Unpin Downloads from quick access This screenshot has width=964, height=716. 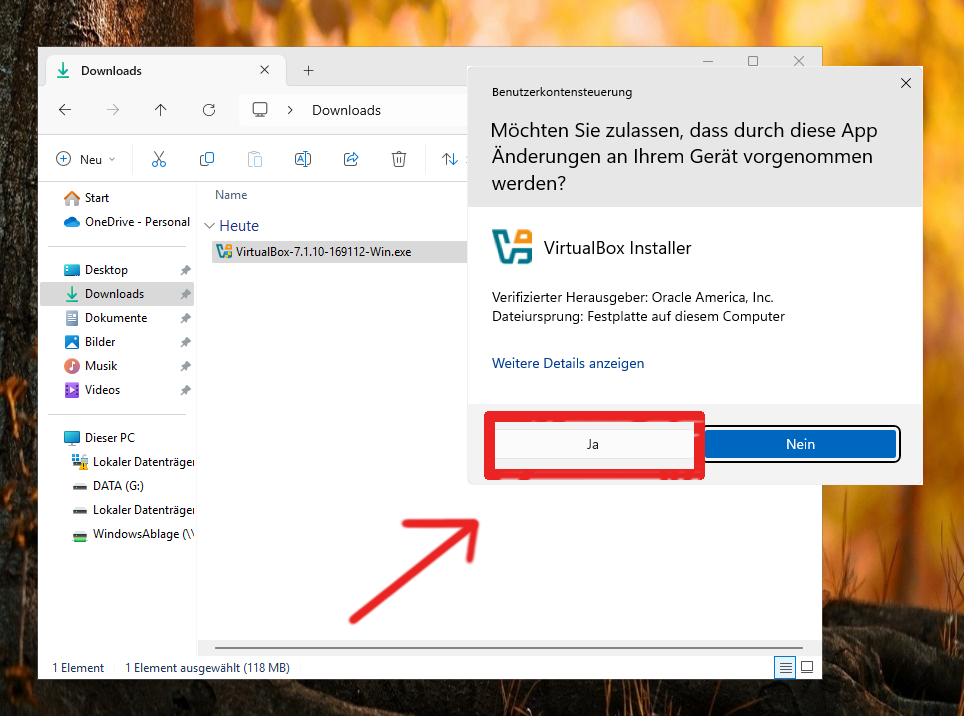[x=185, y=294]
